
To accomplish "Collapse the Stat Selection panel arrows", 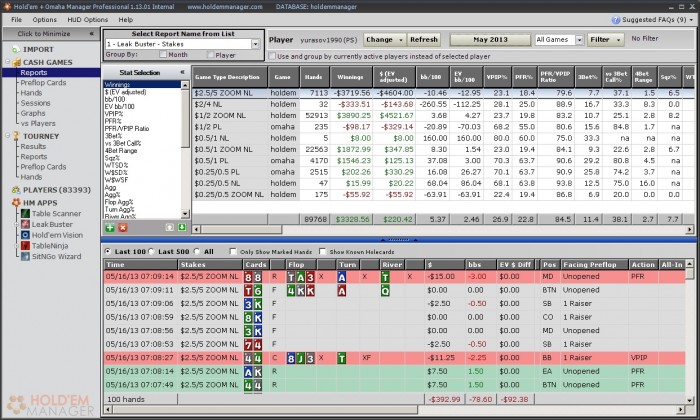I will pos(182,72).
